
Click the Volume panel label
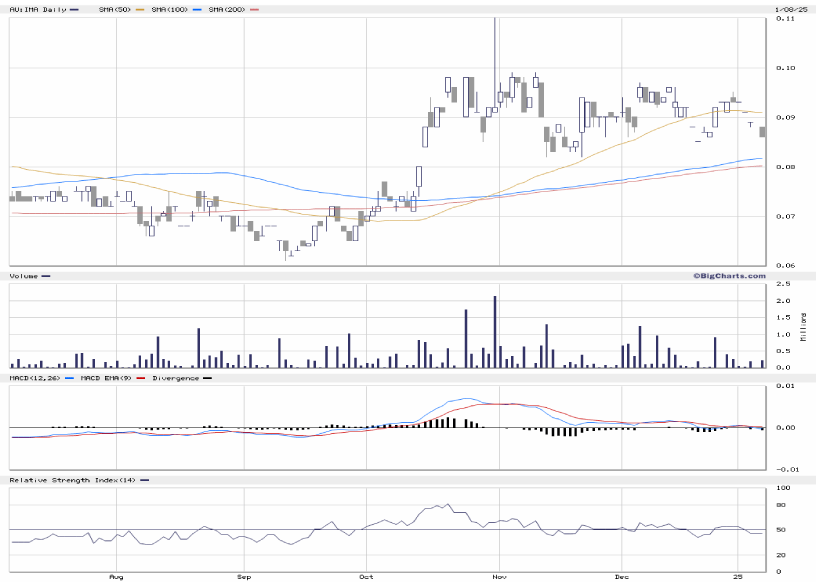[x=23, y=275]
